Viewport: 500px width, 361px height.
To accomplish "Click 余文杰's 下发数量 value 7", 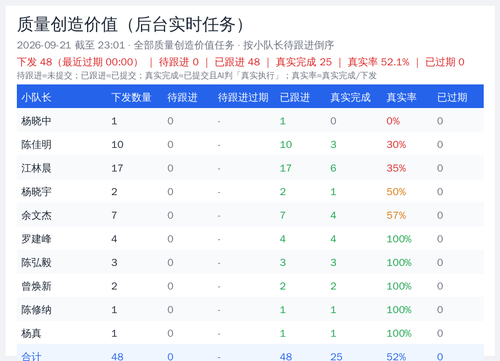I will [x=114, y=216].
